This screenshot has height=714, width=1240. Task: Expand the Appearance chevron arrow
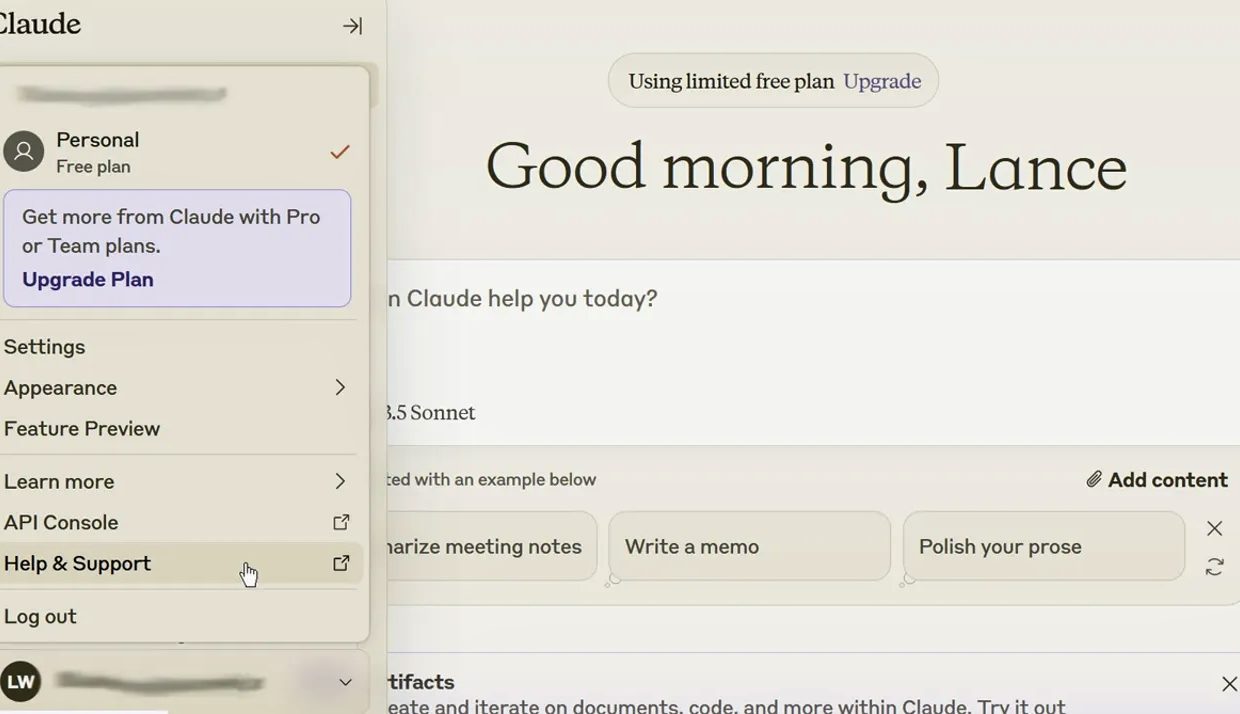340,388
